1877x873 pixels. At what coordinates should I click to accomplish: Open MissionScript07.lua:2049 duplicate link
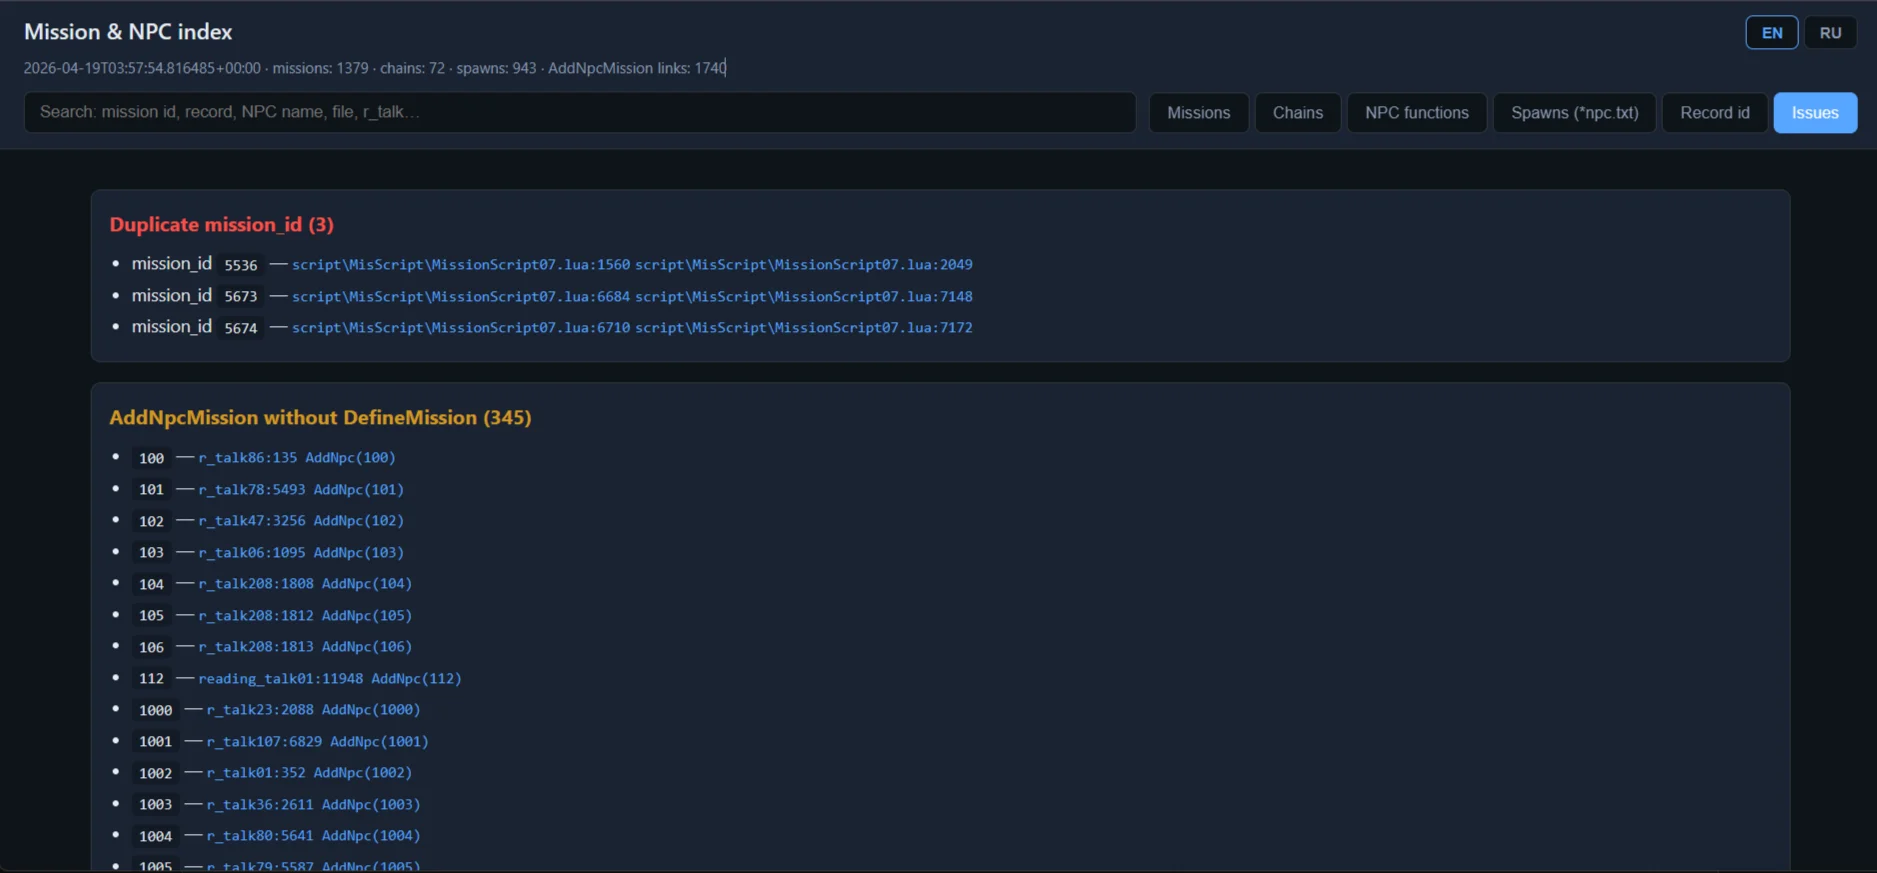pyautogui.click(x=803, y=265)
